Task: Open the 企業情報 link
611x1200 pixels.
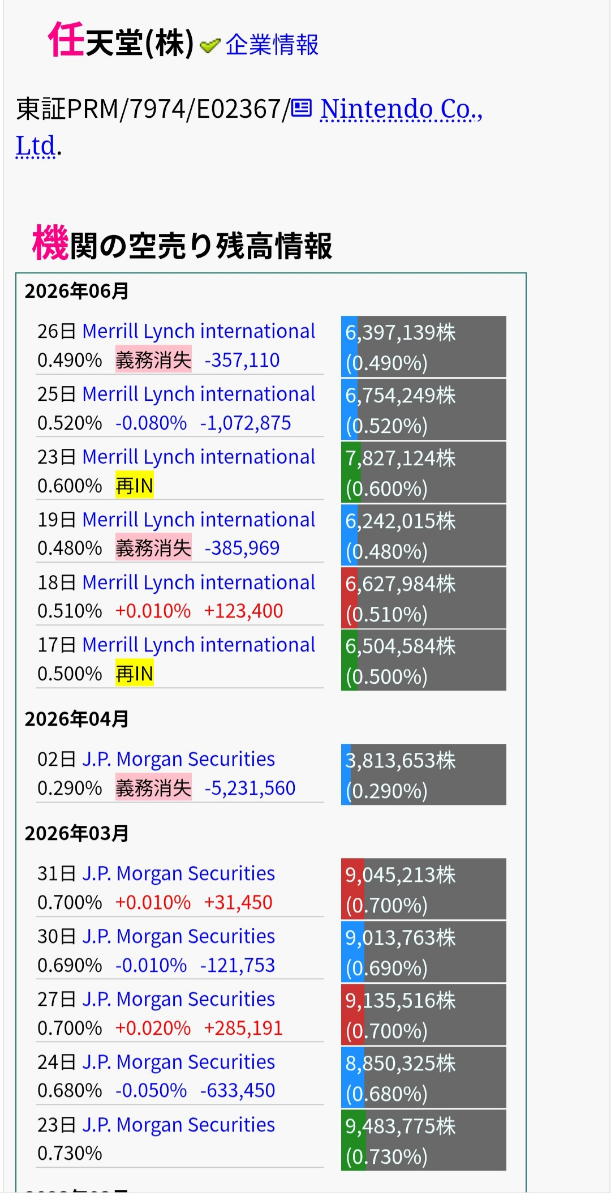Action: (x=272, y=45)
